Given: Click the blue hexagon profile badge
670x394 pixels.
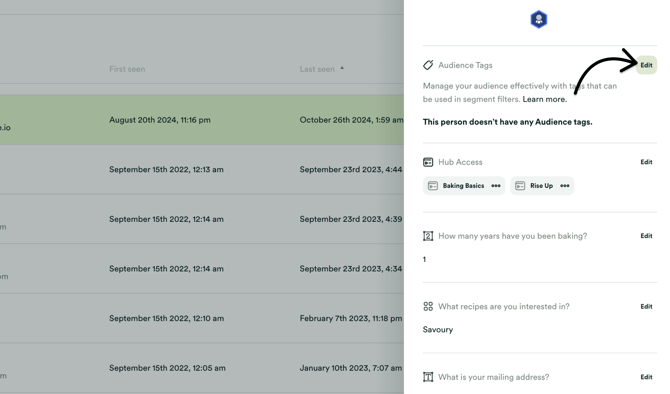Looking at the screenshot, I should tap(539, 19).
